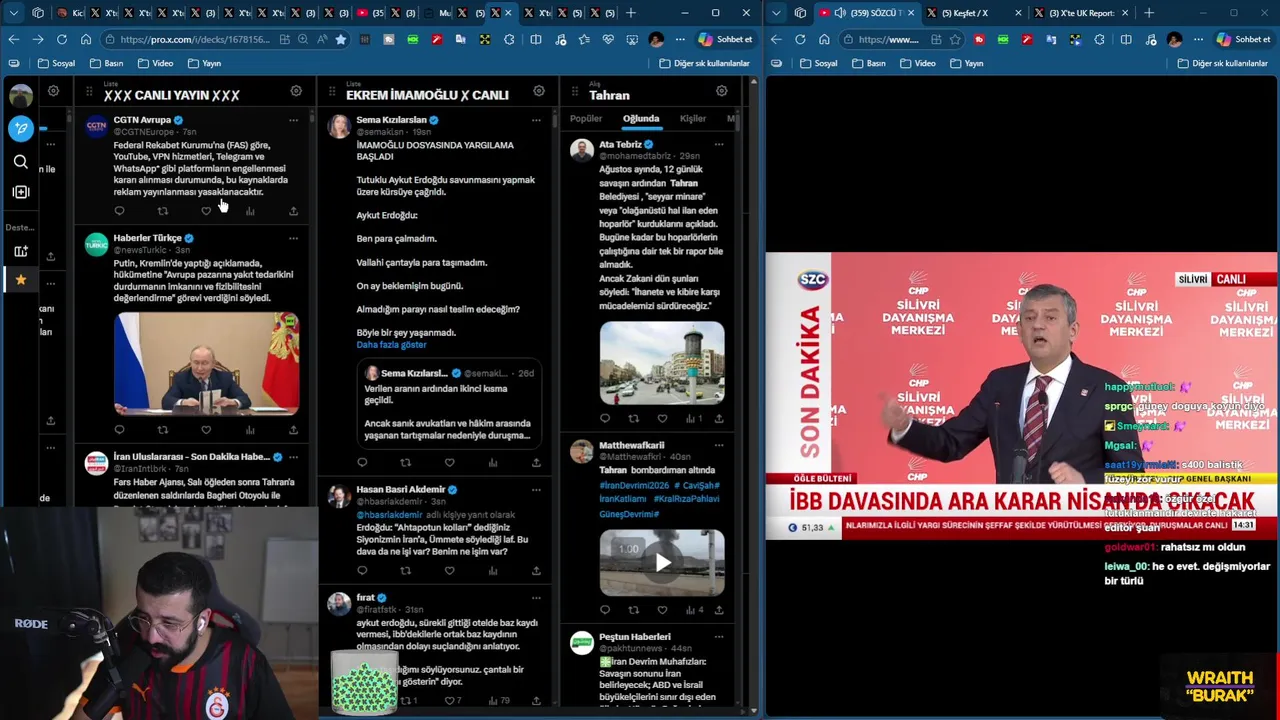Screen dimensions: 1280x720
Task: Like the Ata Tebriz post
Action: pyautogui.click(x=662, y=418)
